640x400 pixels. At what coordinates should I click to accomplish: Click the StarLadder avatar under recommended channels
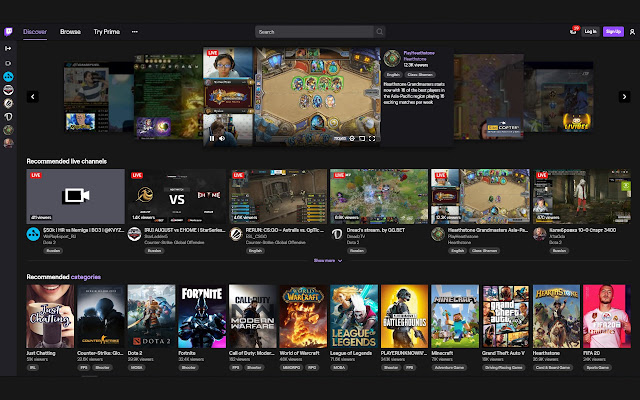[x=134, y=234]
